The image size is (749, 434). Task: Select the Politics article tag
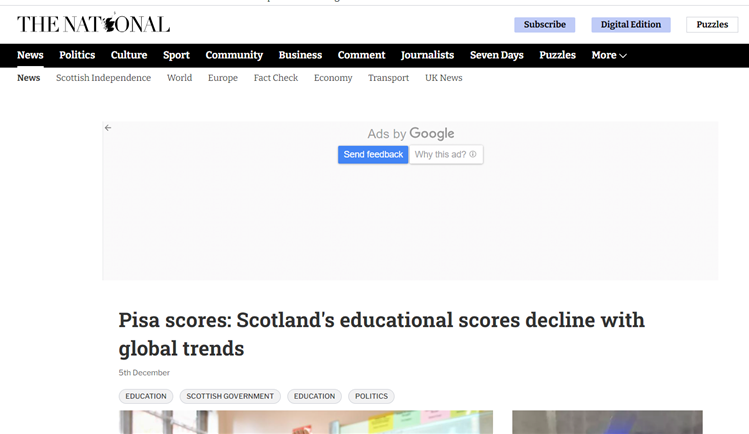point(371,396)
